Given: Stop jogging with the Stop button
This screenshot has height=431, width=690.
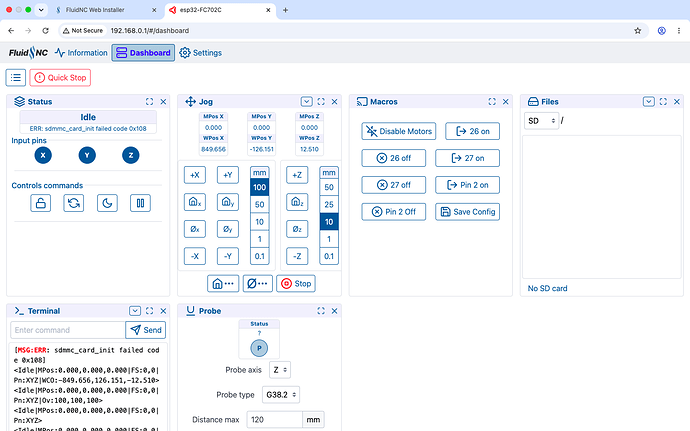Looking at the screenshot, I should click(296, 284).
